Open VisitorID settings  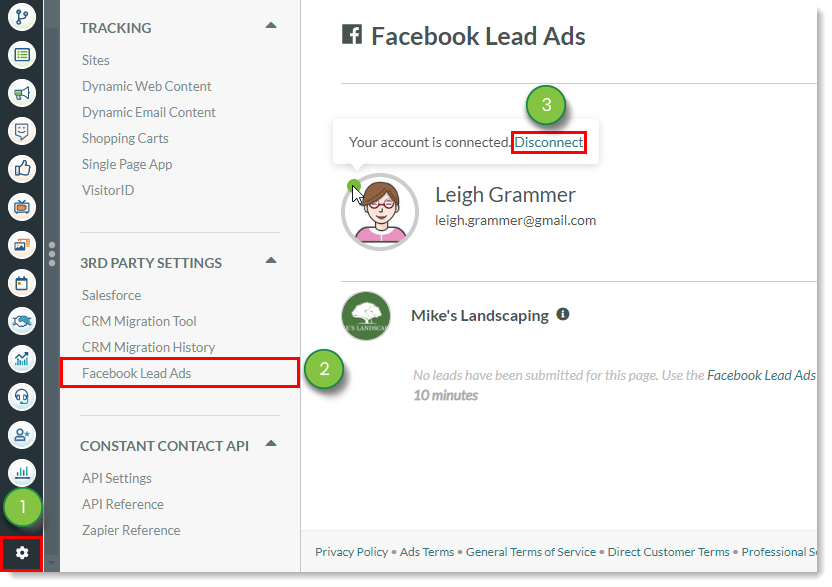tap(108, 190)
